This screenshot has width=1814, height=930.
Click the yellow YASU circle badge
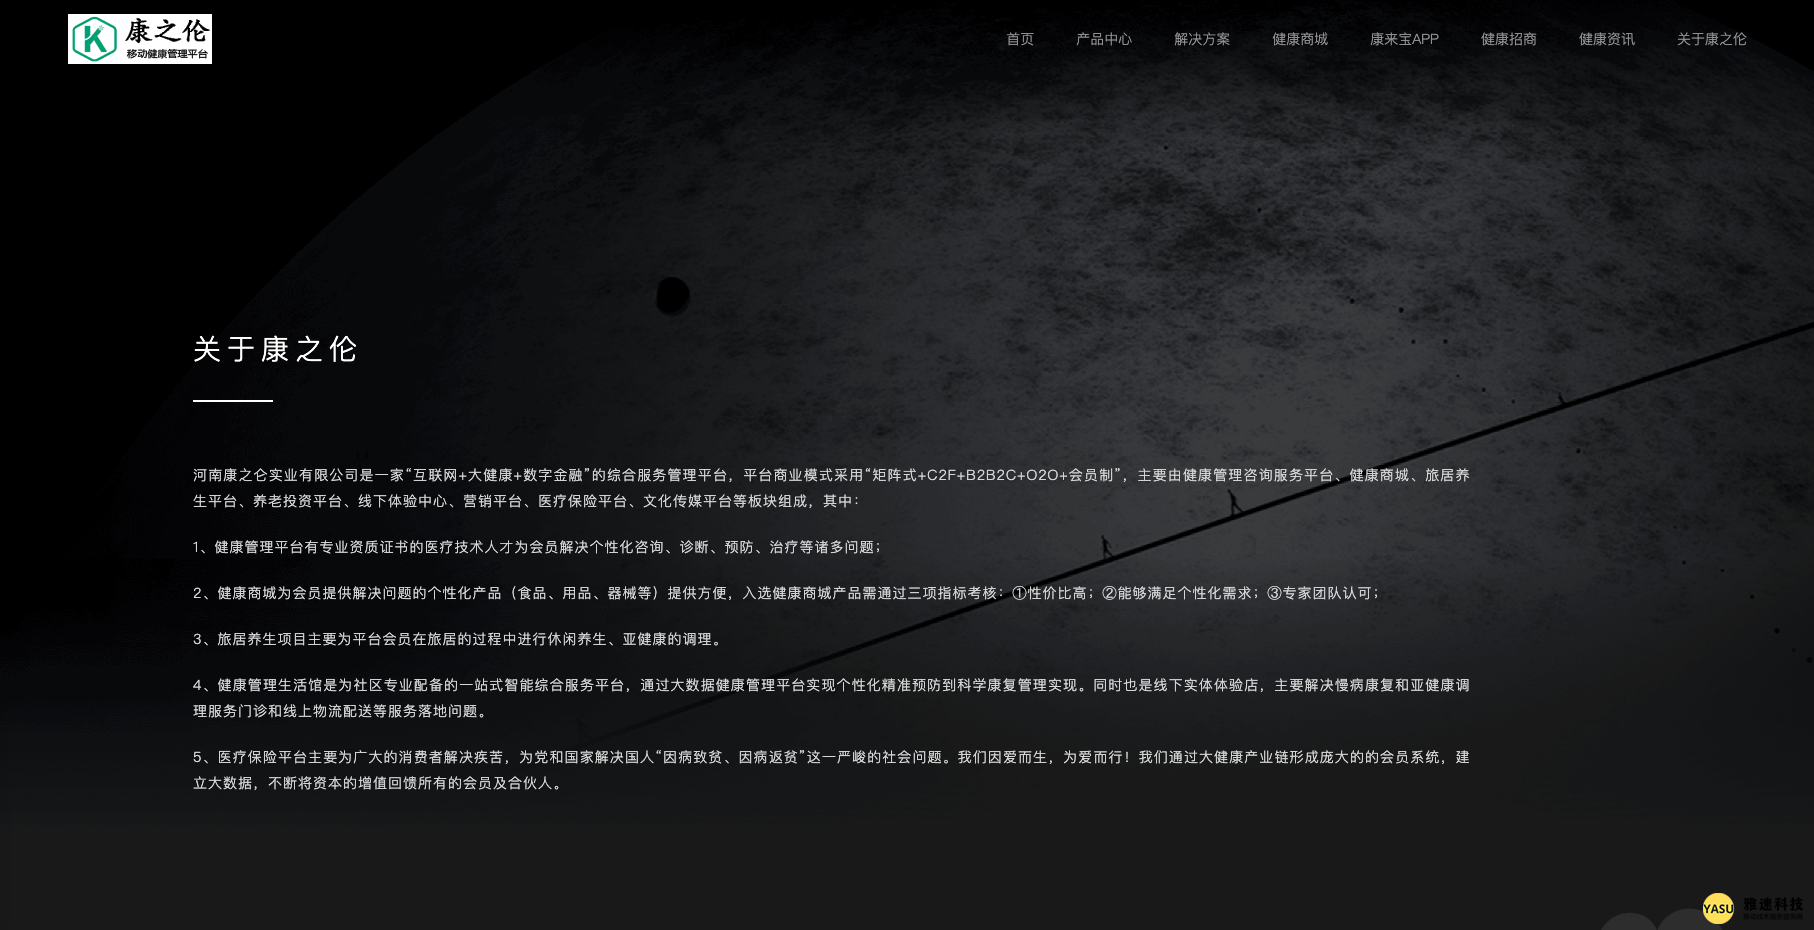pos(1718,908)
